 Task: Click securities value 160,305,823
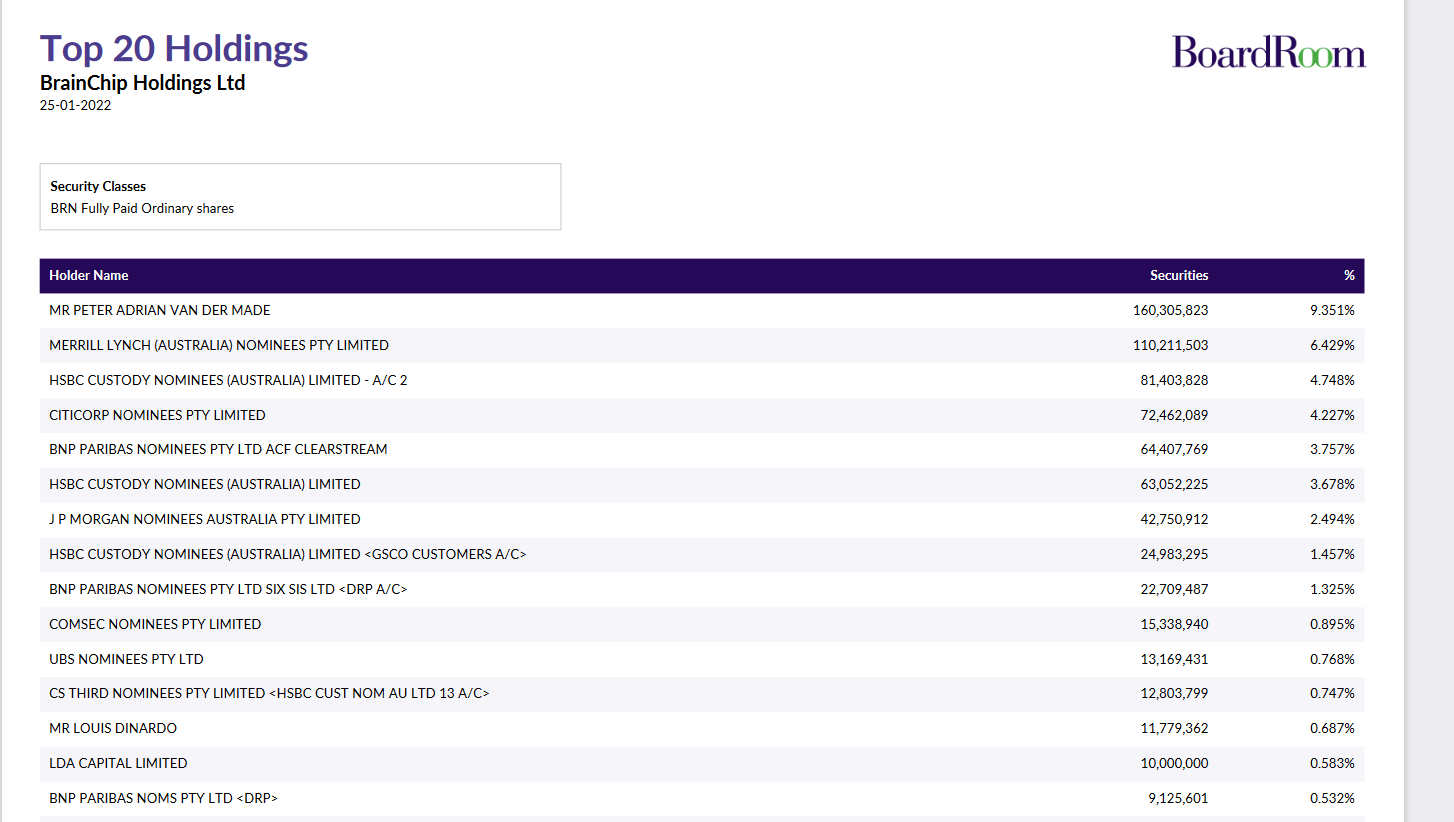(1170, 311)
